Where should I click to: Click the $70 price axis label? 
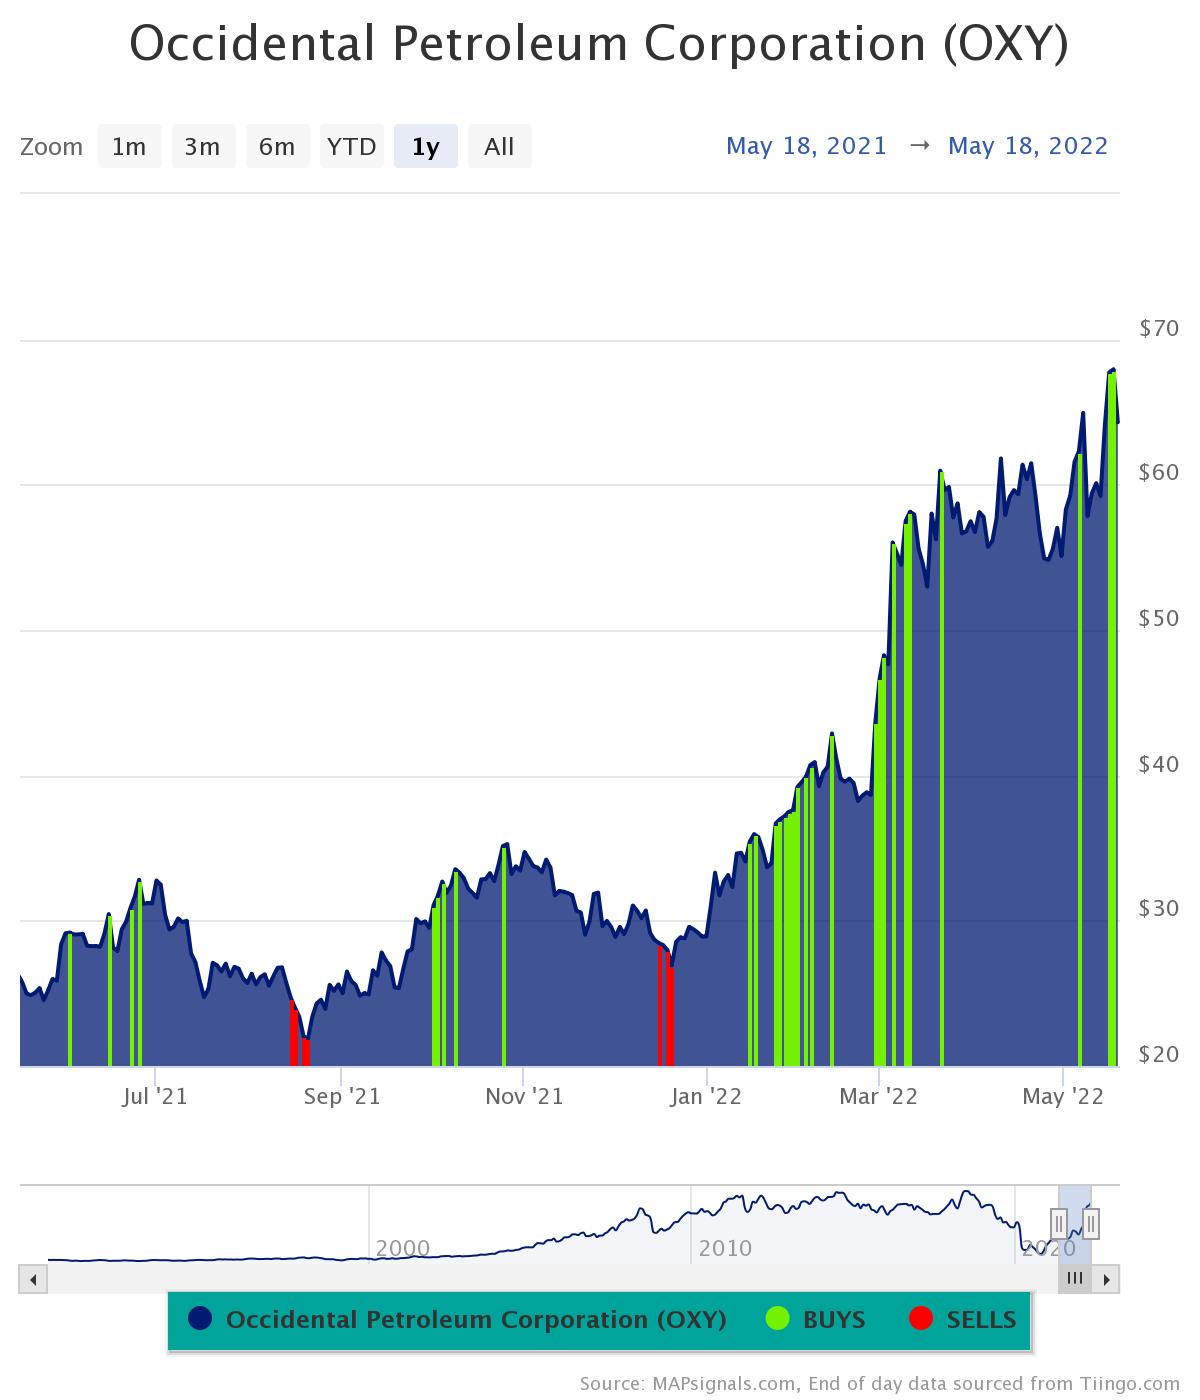(1159, 328)
